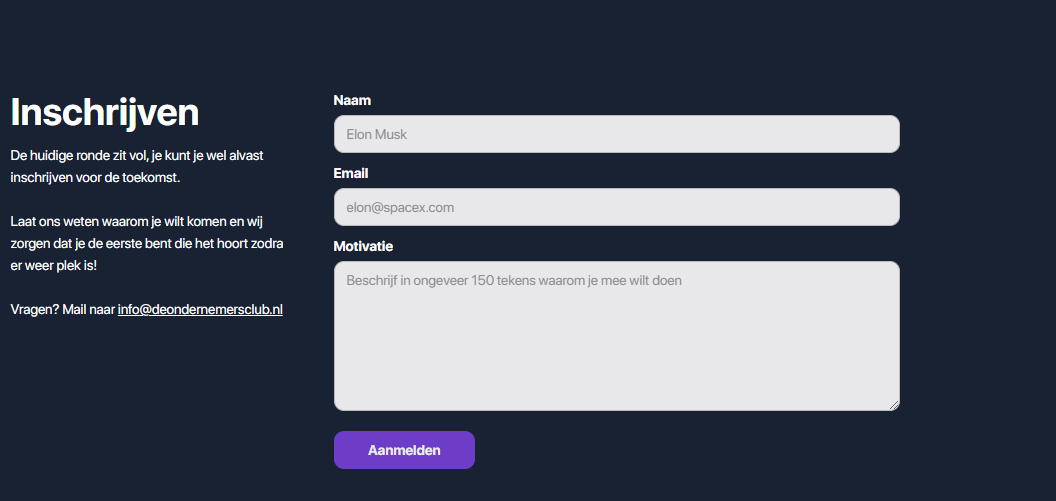This screenshot has height=501, width=1056.
Task: Click the Naam input field
Action: click(x=616, y=134)
